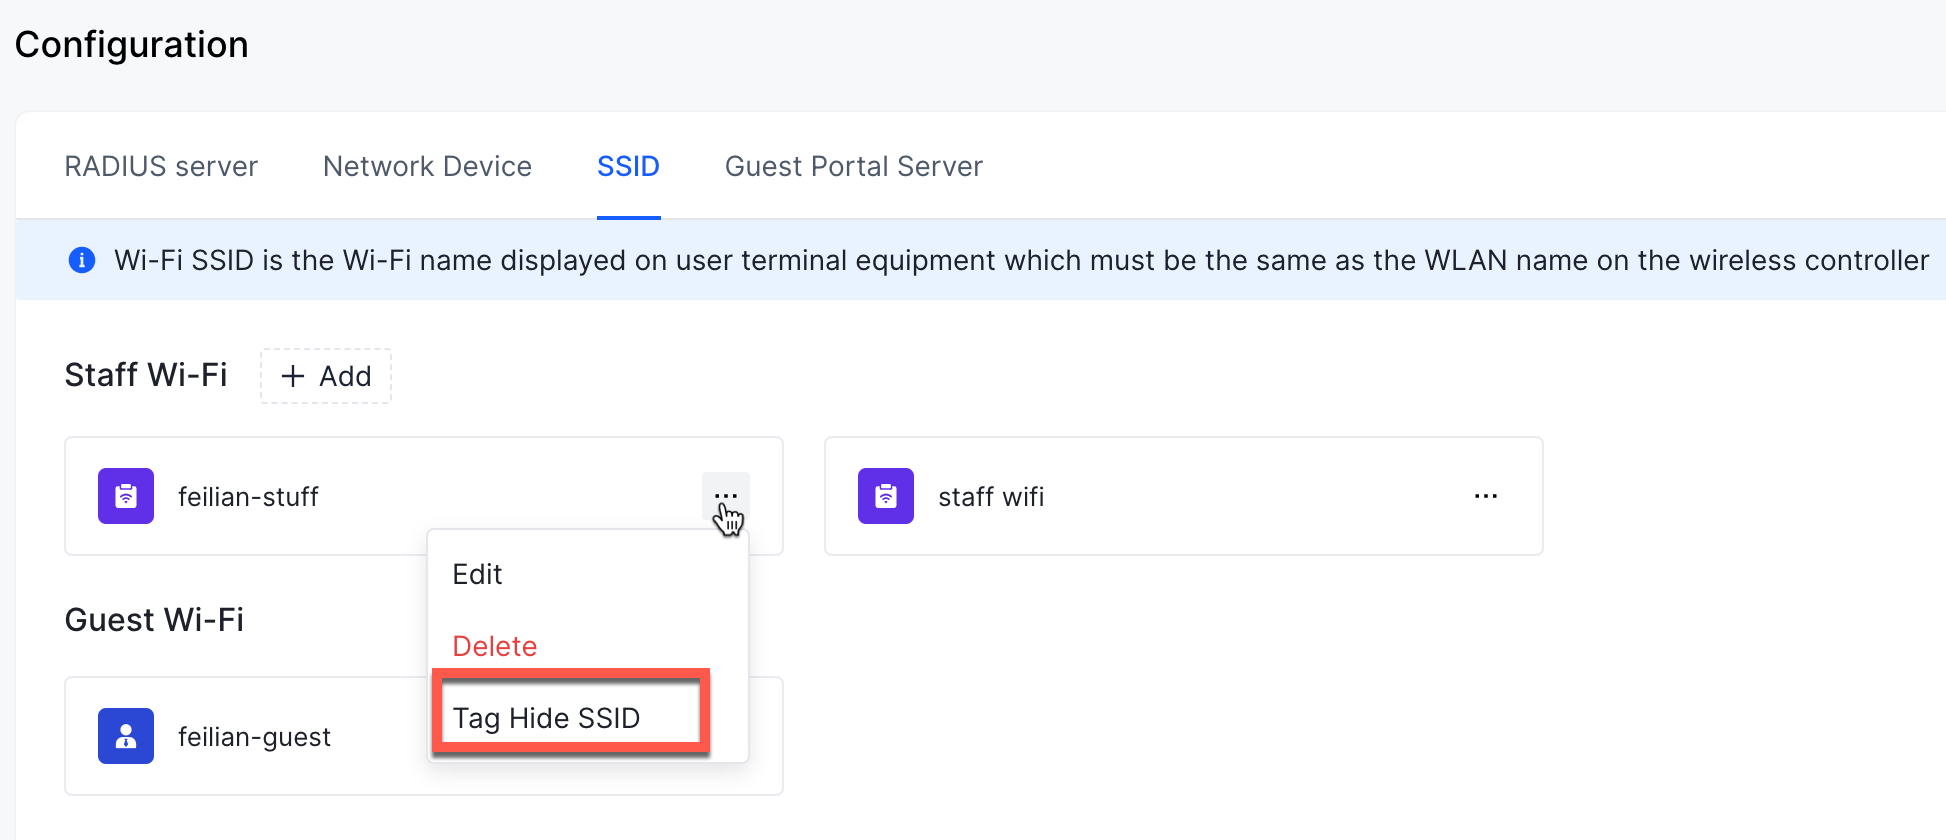This screenshot has height=840, width=1946.
Task: Select the feilian-stuff SSID name
Action: [248, 497]
